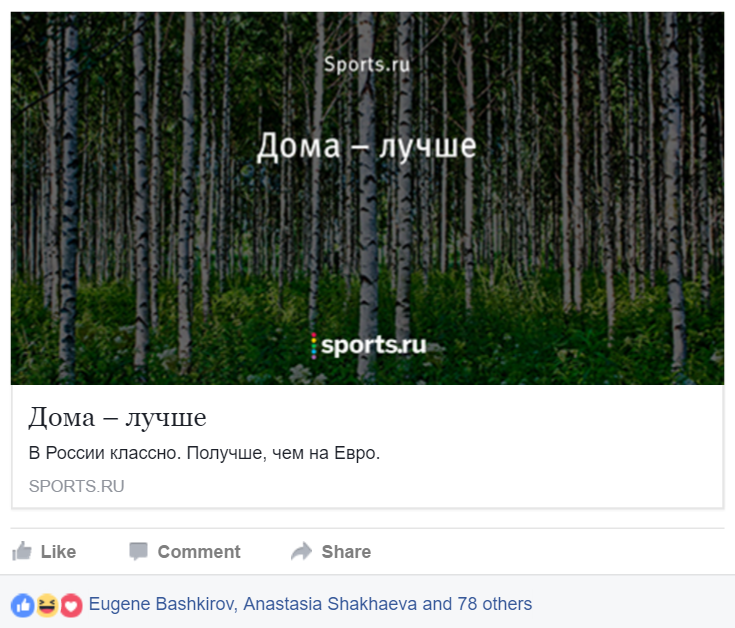Click the SPORTS.RU source domain label
Screen dimensions: 735x628
tap(76, 486)
